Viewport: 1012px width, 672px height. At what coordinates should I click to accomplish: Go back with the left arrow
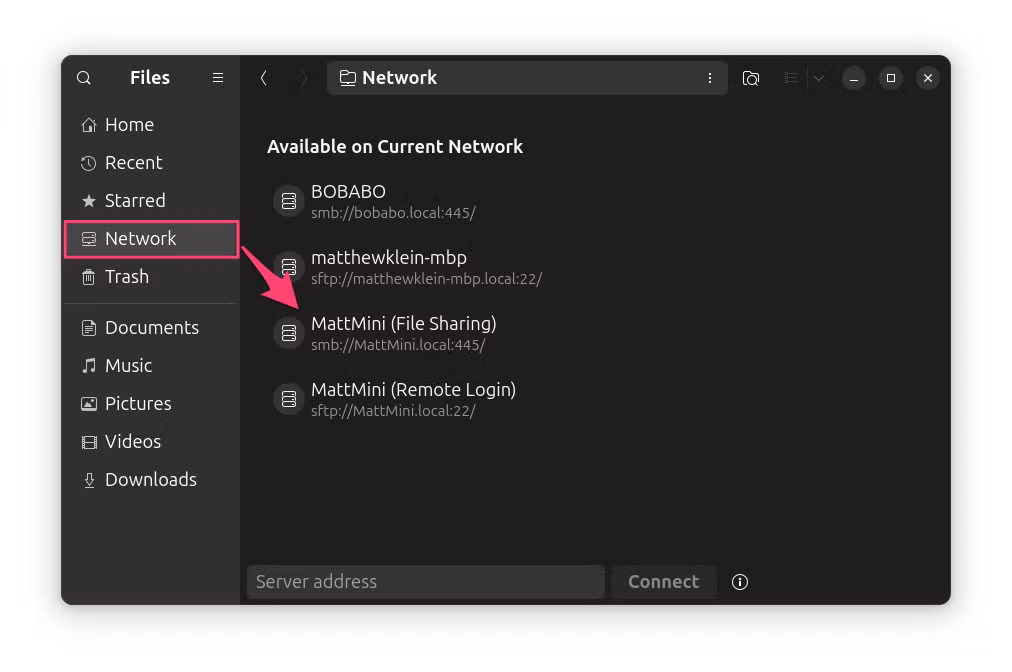263,78
